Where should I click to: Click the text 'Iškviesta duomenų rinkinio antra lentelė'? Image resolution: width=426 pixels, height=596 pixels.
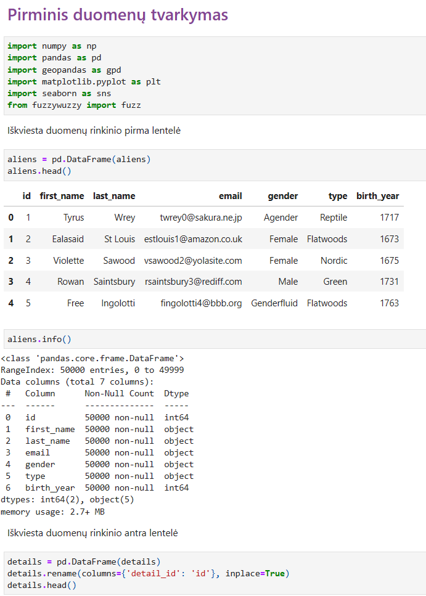click(92, 533)
